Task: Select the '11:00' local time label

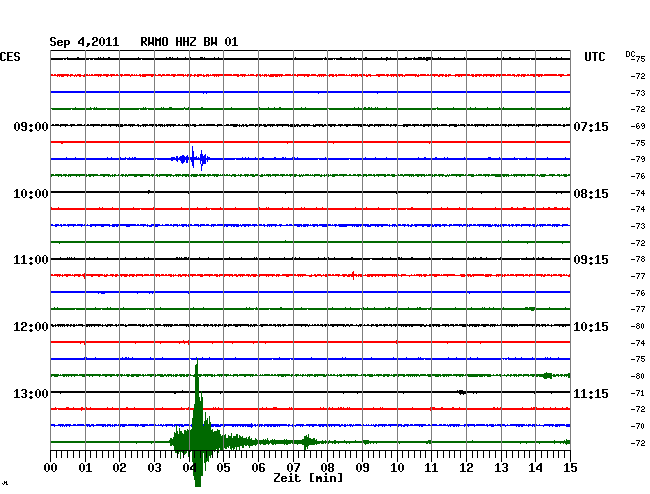Action: coord(31,260)
